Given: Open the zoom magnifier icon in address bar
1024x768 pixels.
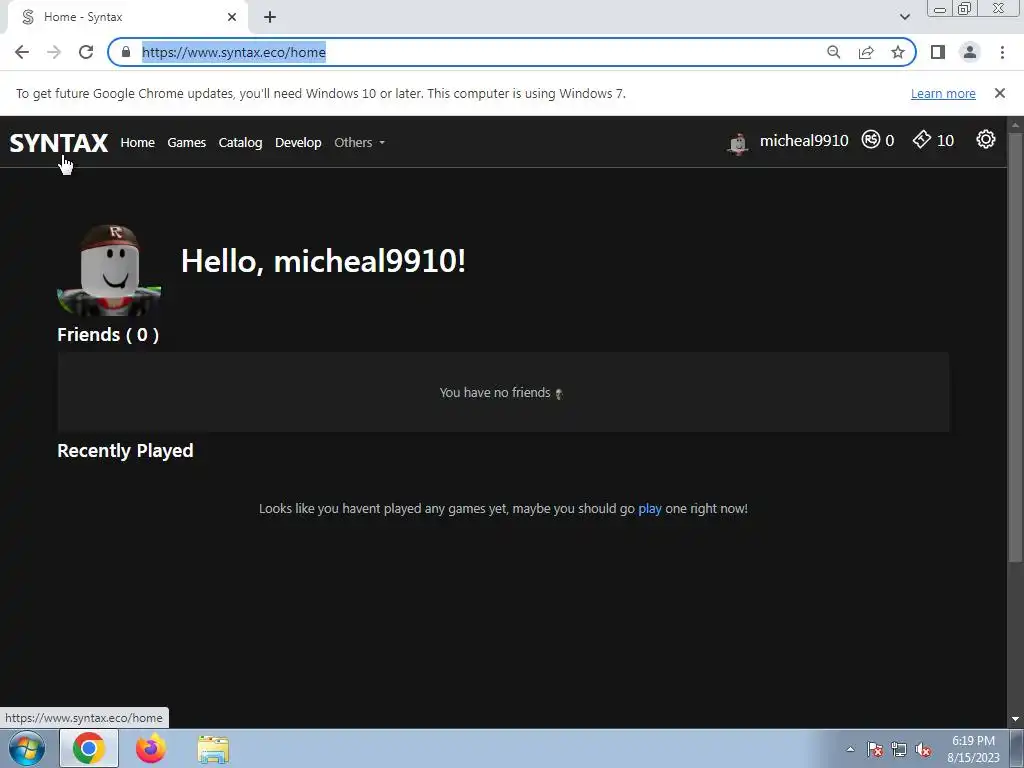Looking at the screenshot, I should click(x=834, y=52).
